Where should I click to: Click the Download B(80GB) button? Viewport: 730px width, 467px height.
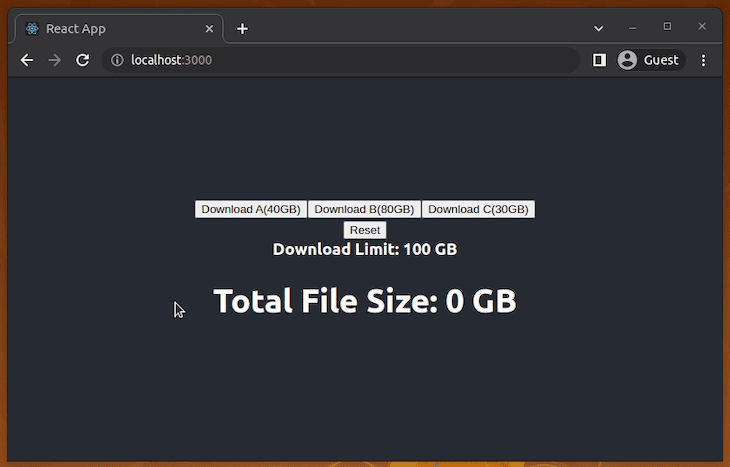364,209
